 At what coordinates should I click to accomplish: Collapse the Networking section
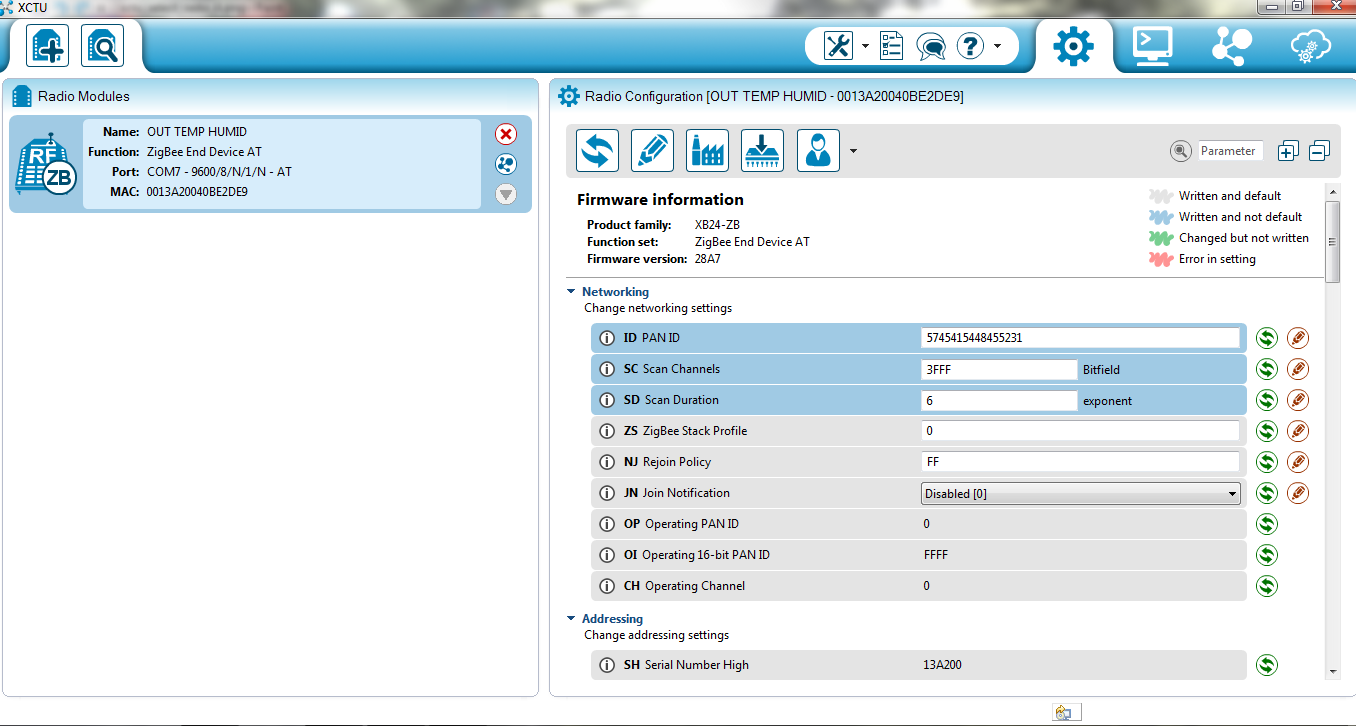click(x=571, y=292)
